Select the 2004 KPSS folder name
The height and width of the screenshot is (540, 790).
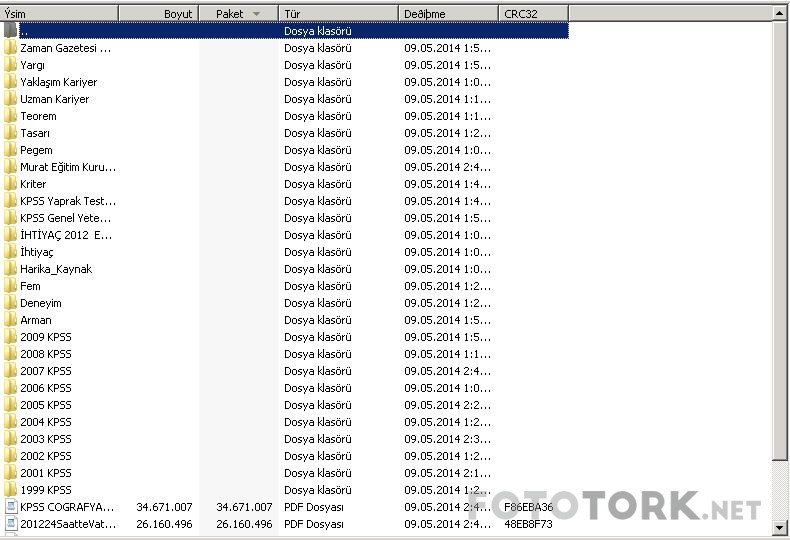(x=46, y=422)
